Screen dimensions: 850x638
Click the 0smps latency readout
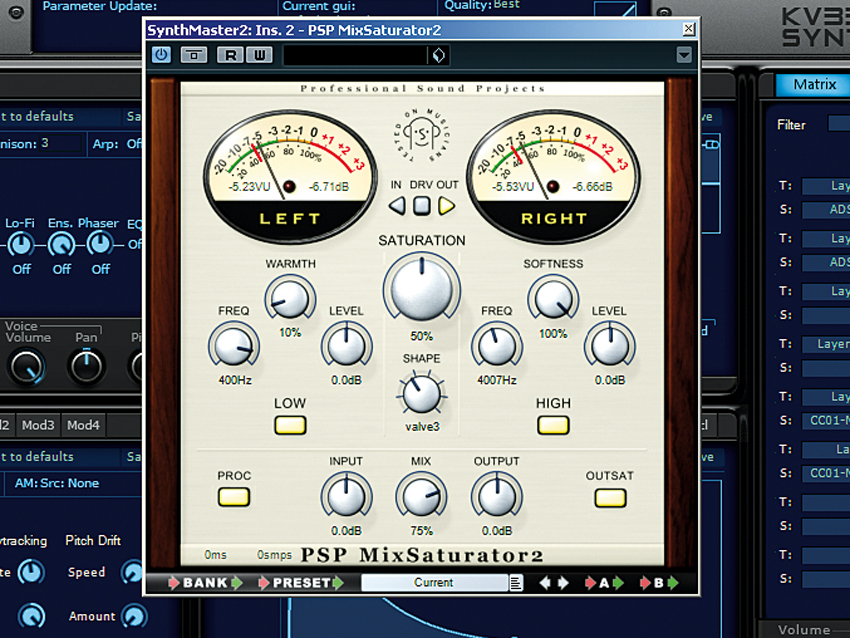(274, 555)
